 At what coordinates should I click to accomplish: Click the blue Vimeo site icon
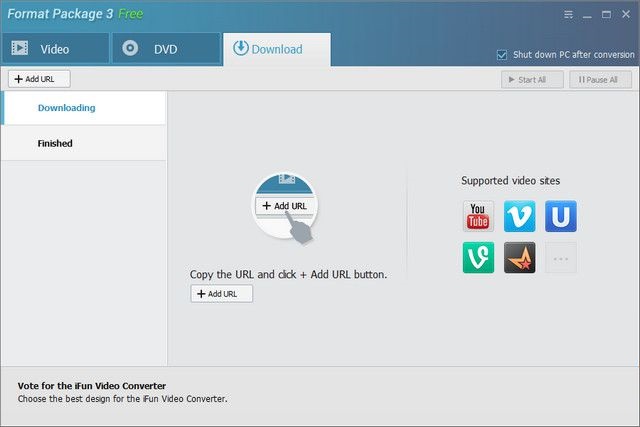click(x=519, y=216)
